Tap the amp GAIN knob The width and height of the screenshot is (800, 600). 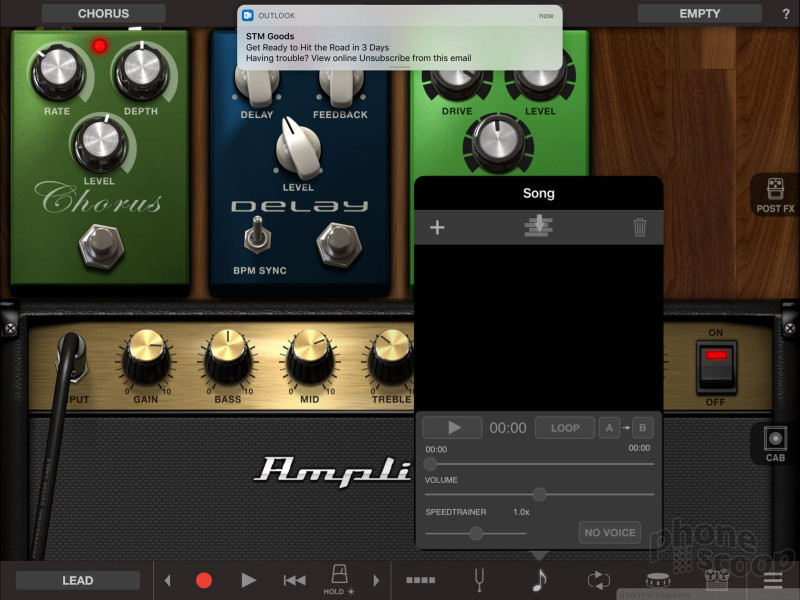[146, 357]
